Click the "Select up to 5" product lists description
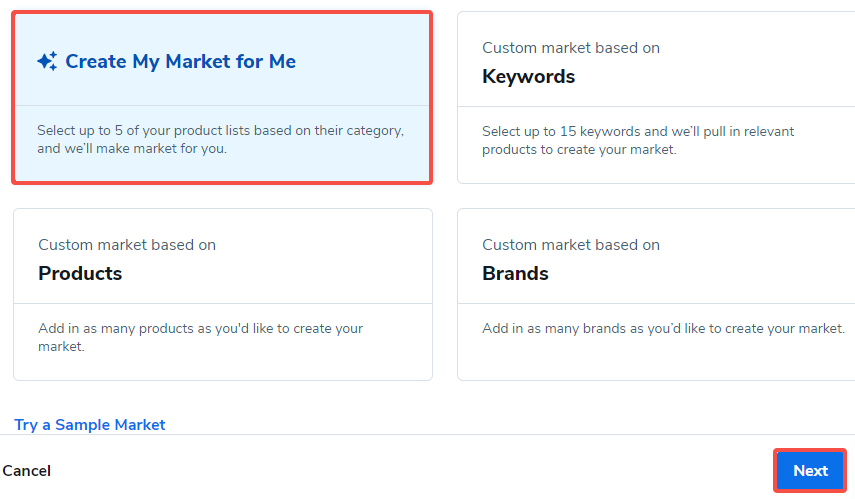The image size is (855, 499). pyautogui.click(x=220, y=131)
